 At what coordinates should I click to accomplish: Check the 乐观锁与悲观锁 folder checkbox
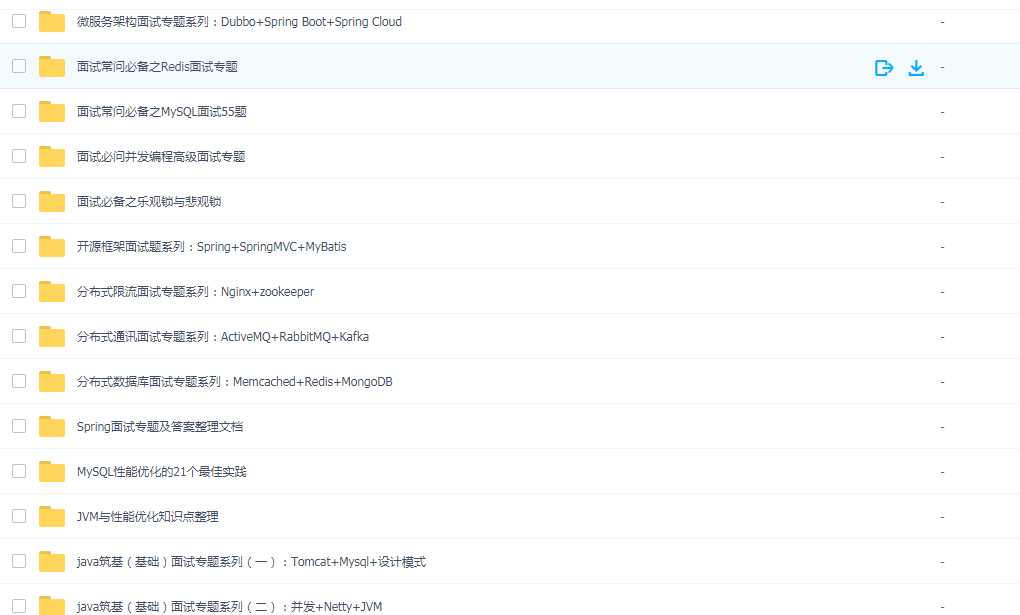coord(19,200)
